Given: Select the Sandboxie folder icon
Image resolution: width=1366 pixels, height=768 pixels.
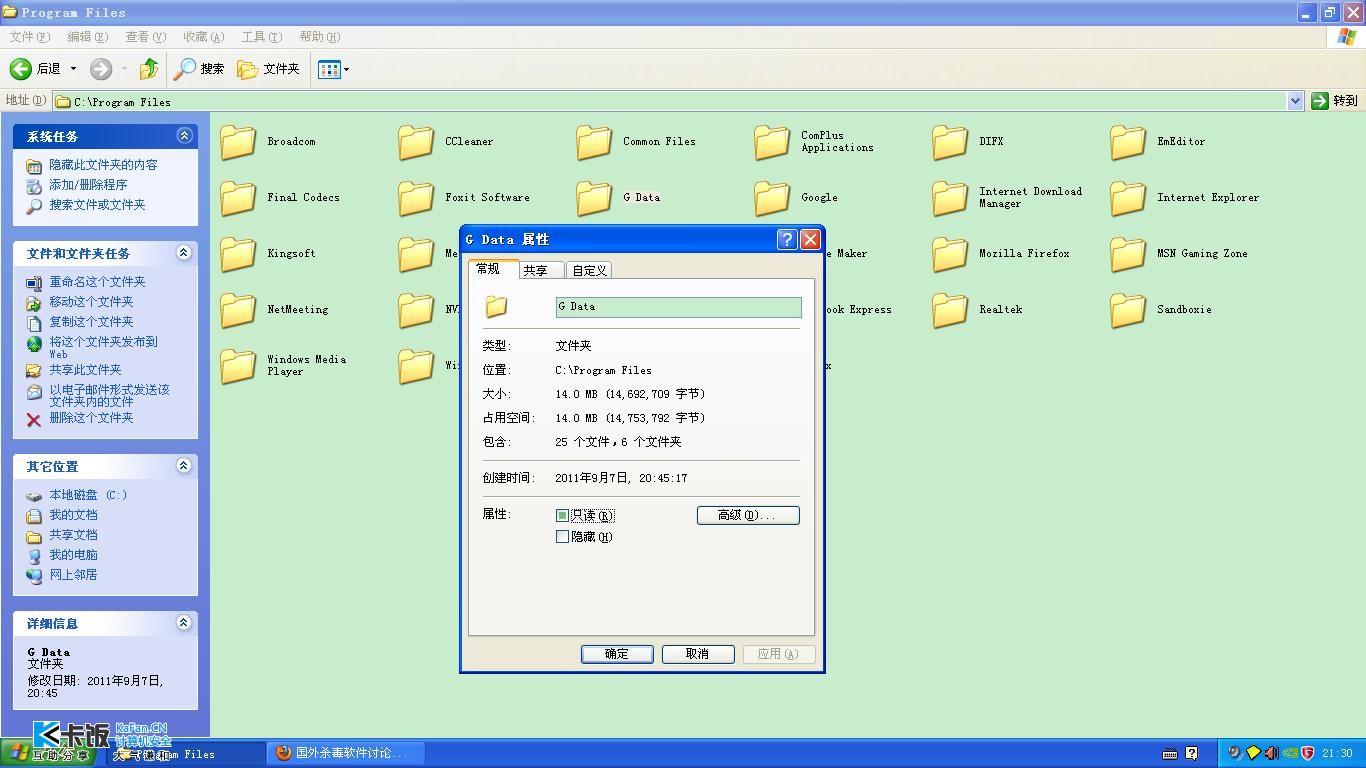Looking at the screenshot, I should tap(1128, 310).
